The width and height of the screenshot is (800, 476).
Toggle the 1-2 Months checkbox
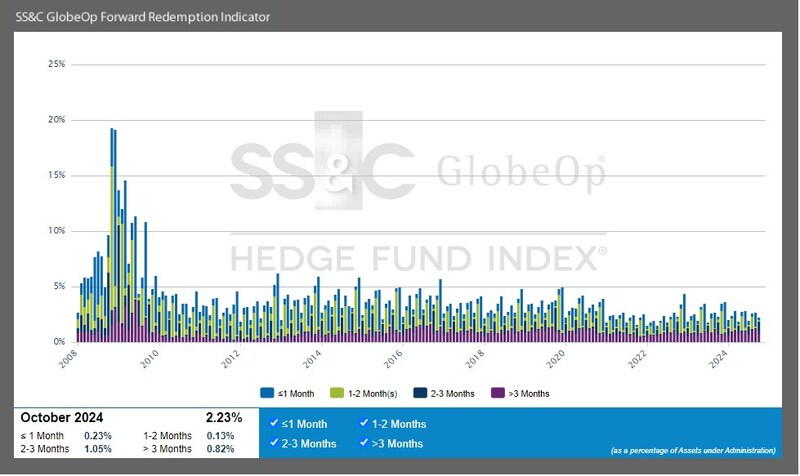pyautogui.click(x=364, y=423)
